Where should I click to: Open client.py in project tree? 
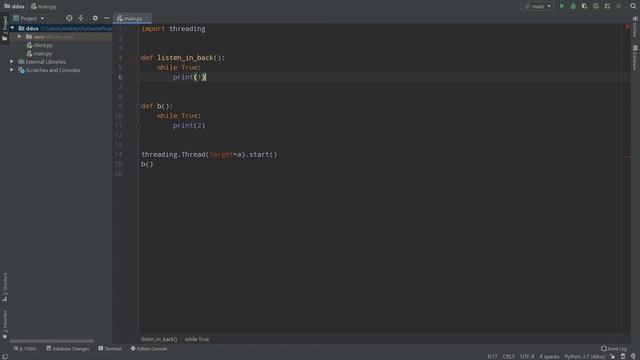(40, 45)
